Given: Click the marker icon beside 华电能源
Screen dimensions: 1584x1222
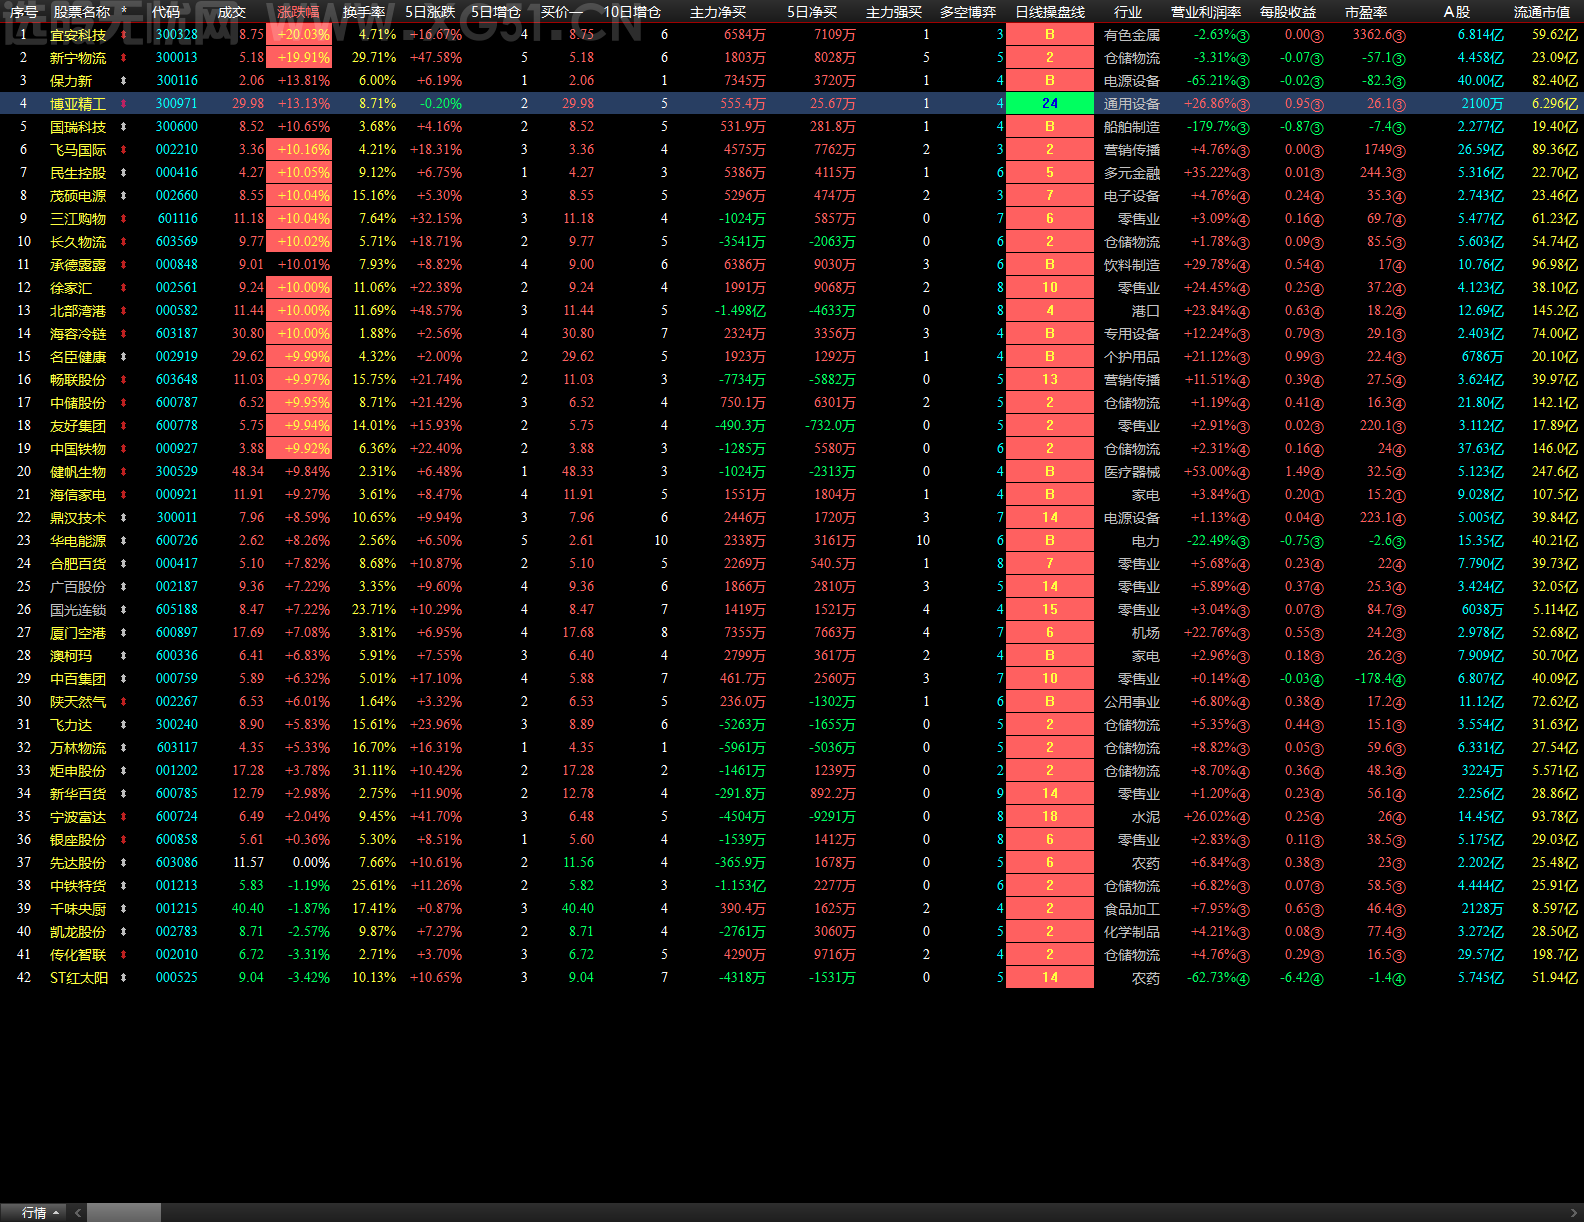Looking at the screenshot, I should click(123, 541).
